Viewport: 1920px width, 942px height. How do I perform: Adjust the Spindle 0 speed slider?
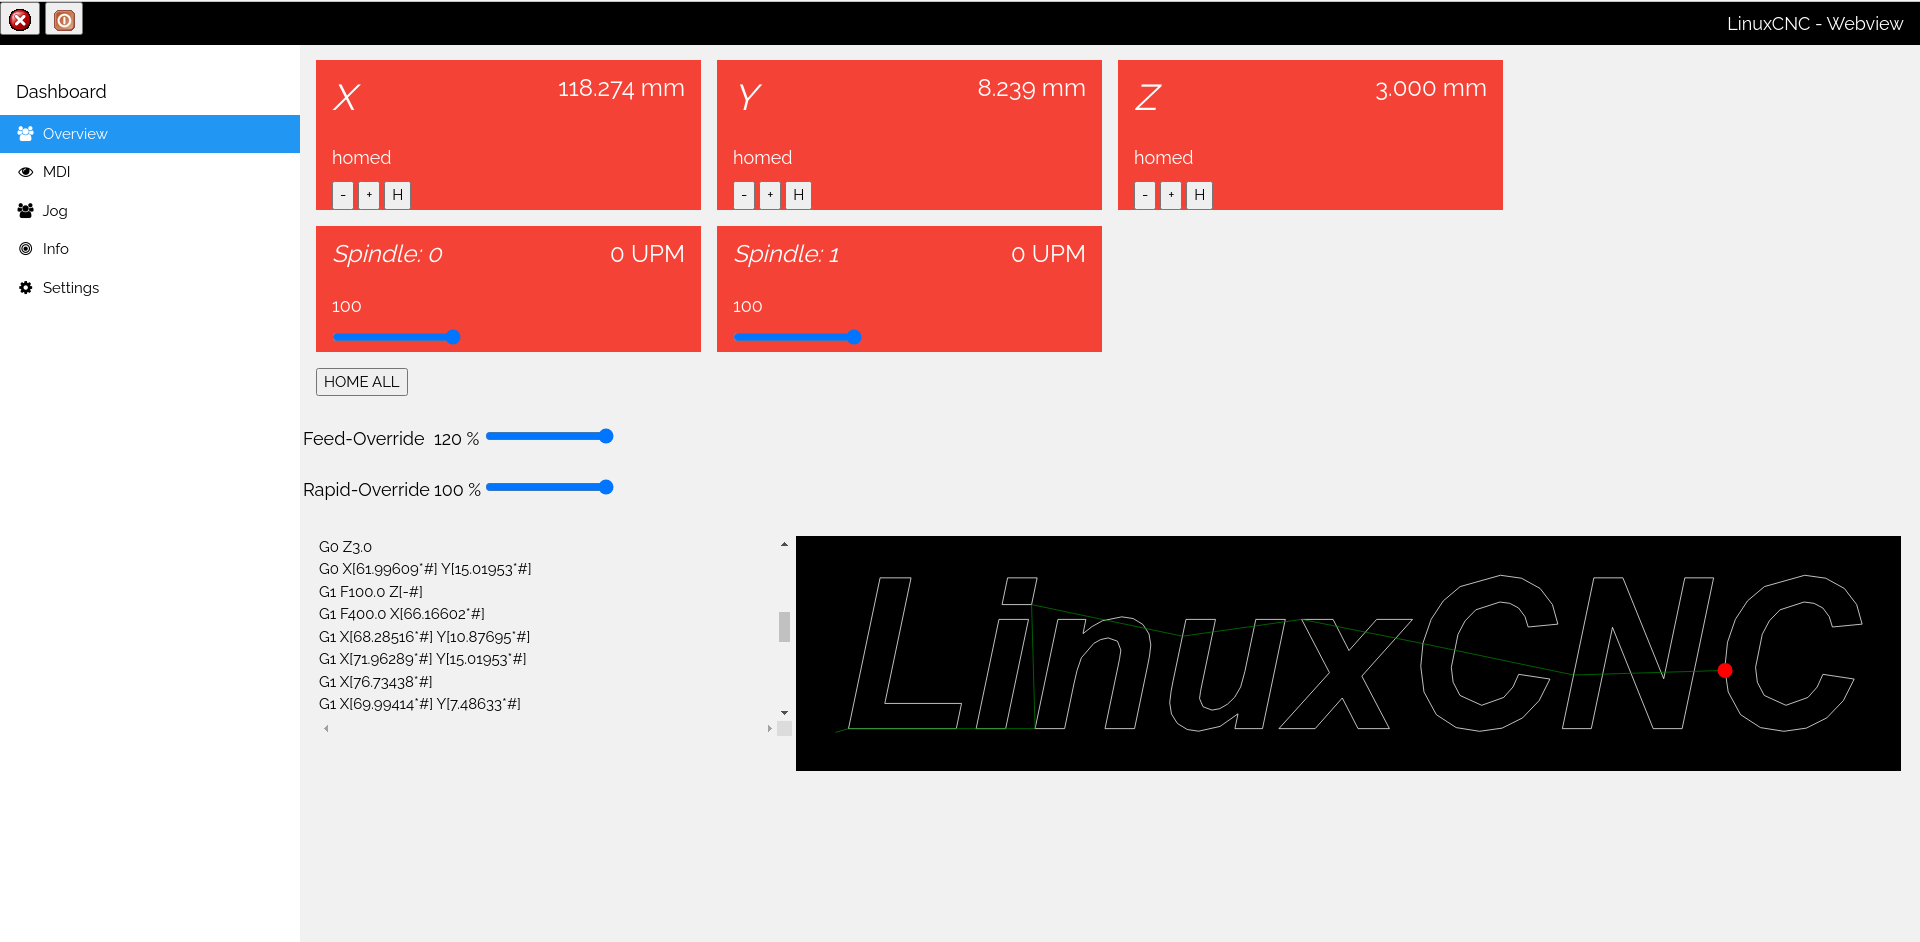(396, 337)
